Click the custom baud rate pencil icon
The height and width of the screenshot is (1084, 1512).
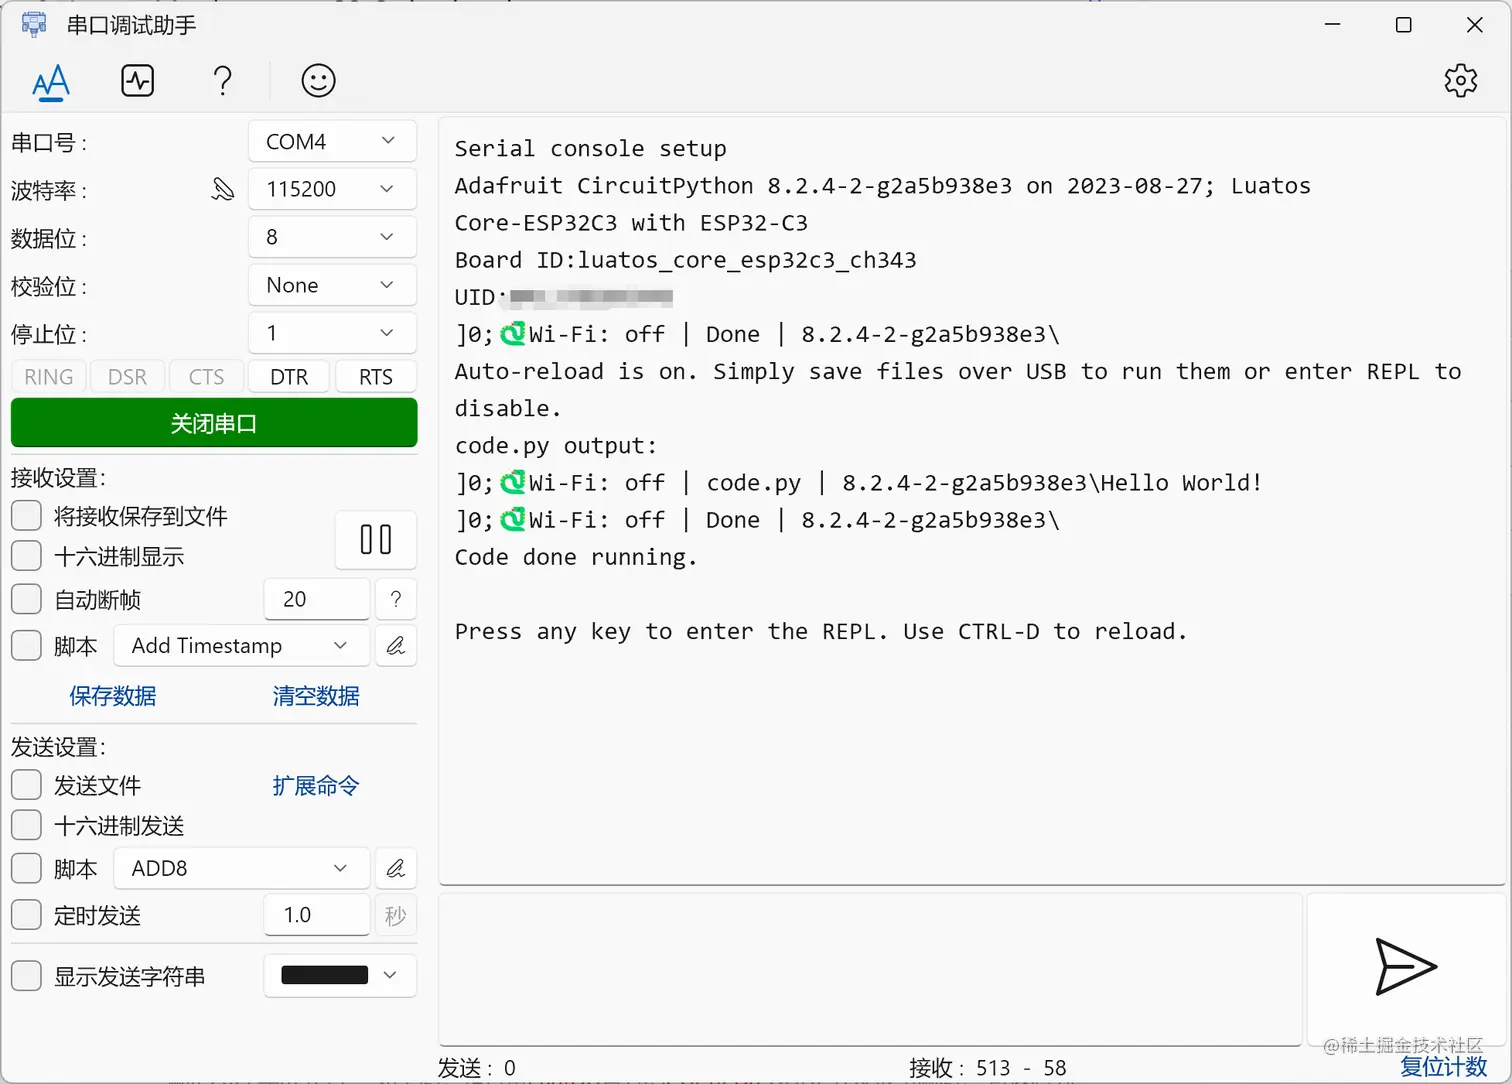(223, 189)
